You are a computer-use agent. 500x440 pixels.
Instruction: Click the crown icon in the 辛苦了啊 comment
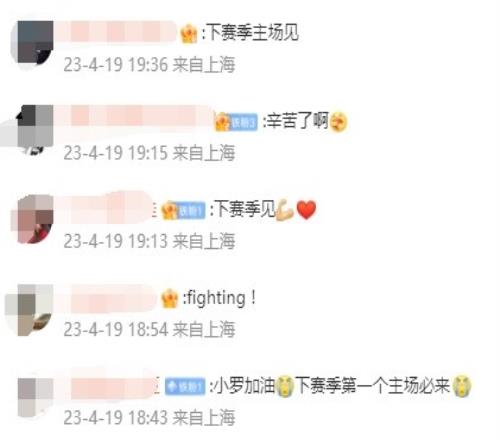coord(222,122)
